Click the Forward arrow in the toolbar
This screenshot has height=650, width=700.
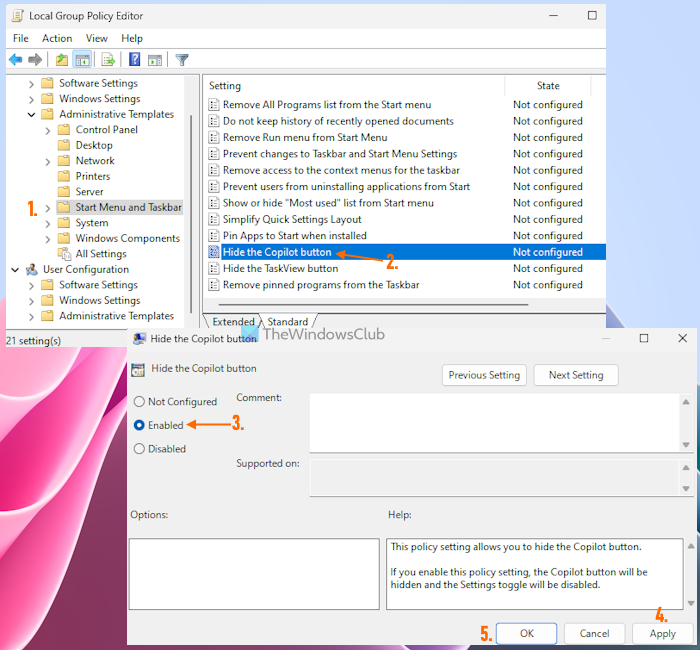(36, 60)
